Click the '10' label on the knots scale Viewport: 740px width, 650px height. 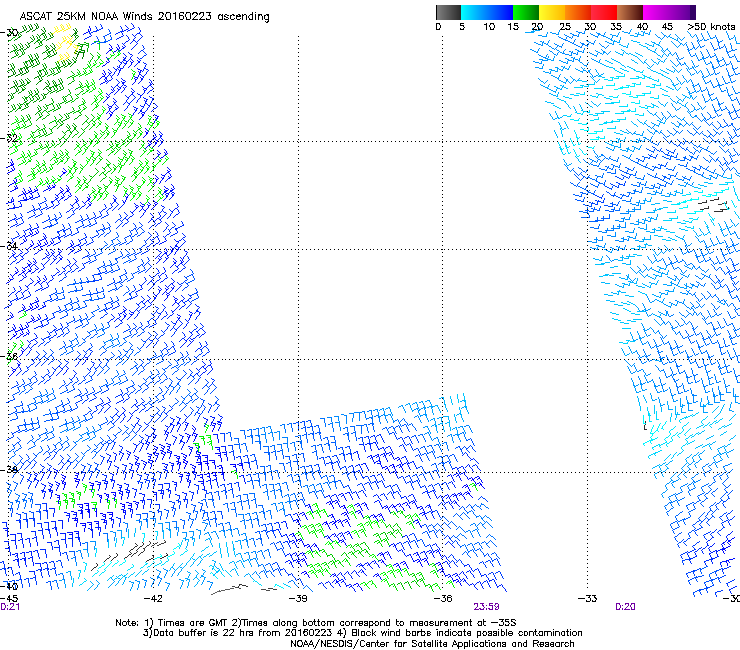pyautogui.click(x=489, y=27)
